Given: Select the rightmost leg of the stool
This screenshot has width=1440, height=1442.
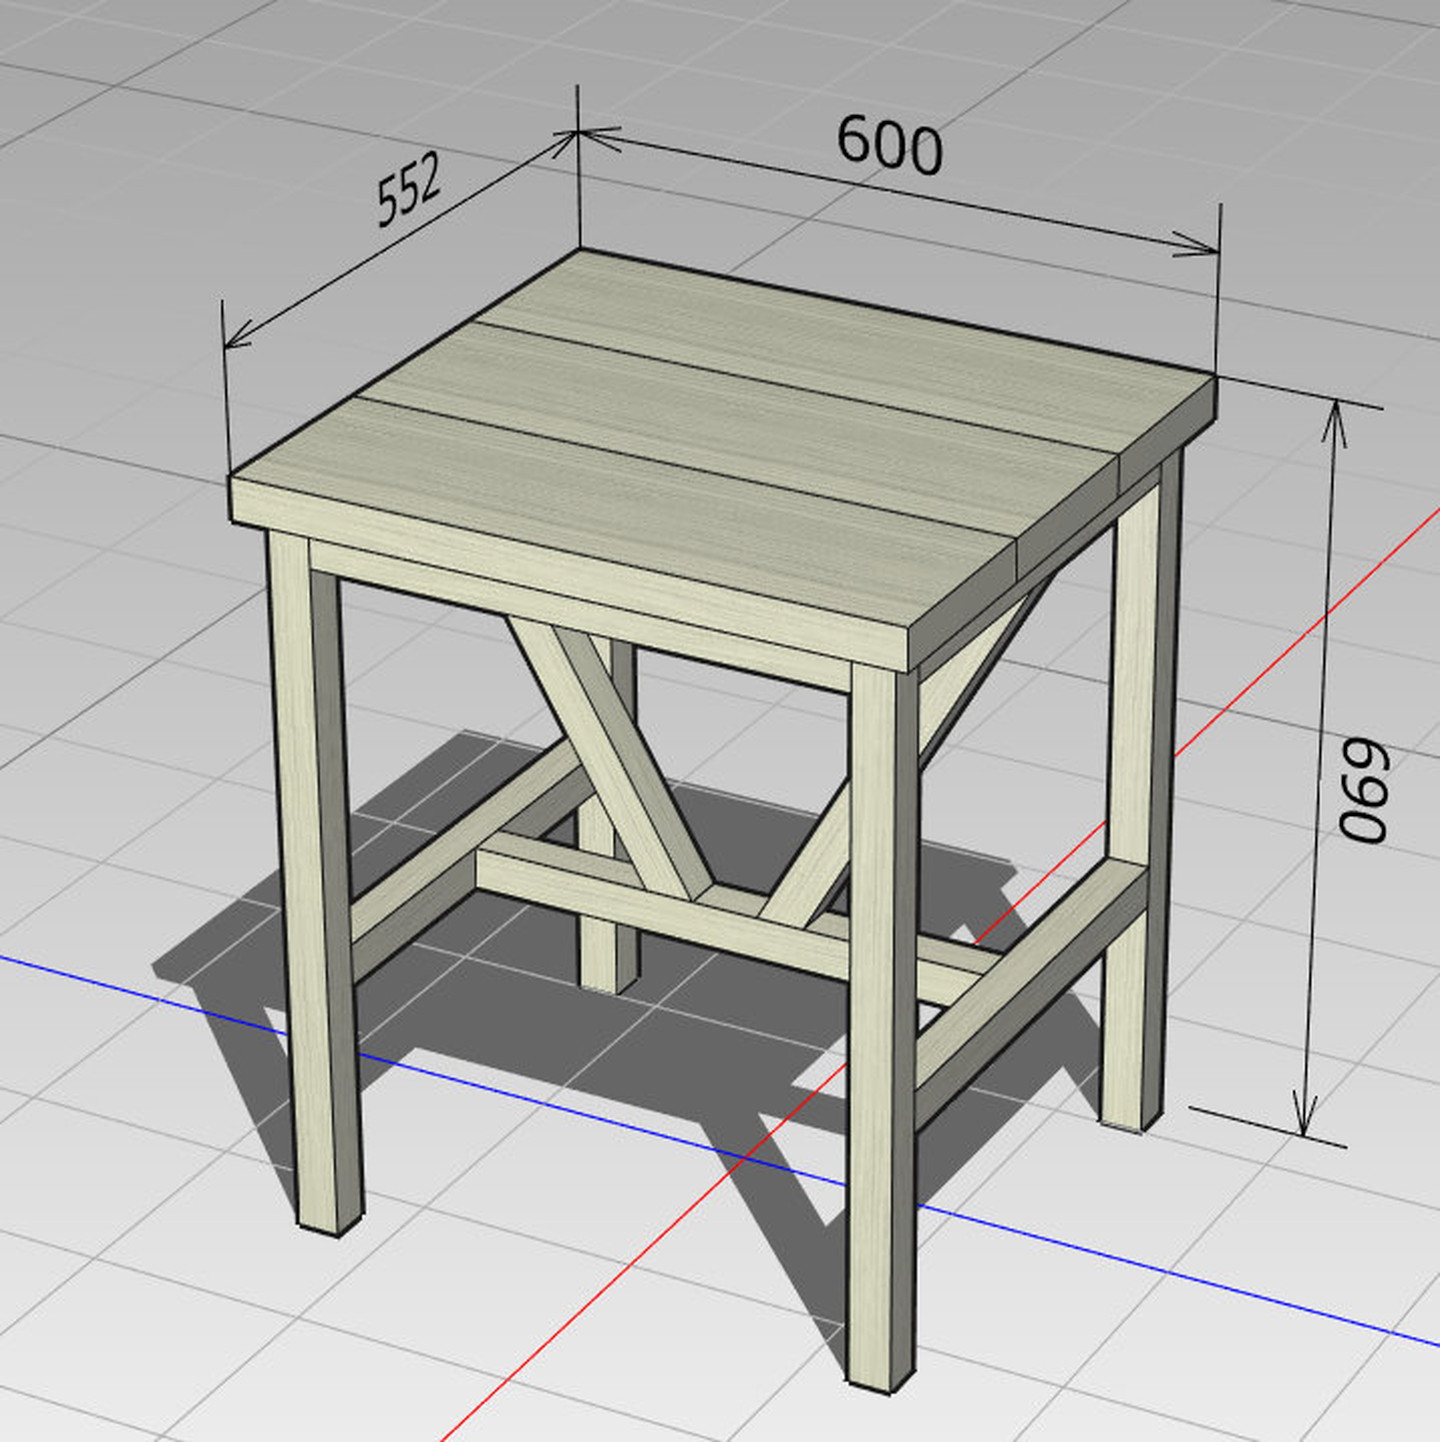Looking at the screenshot, I should (x=1140, y=790).
